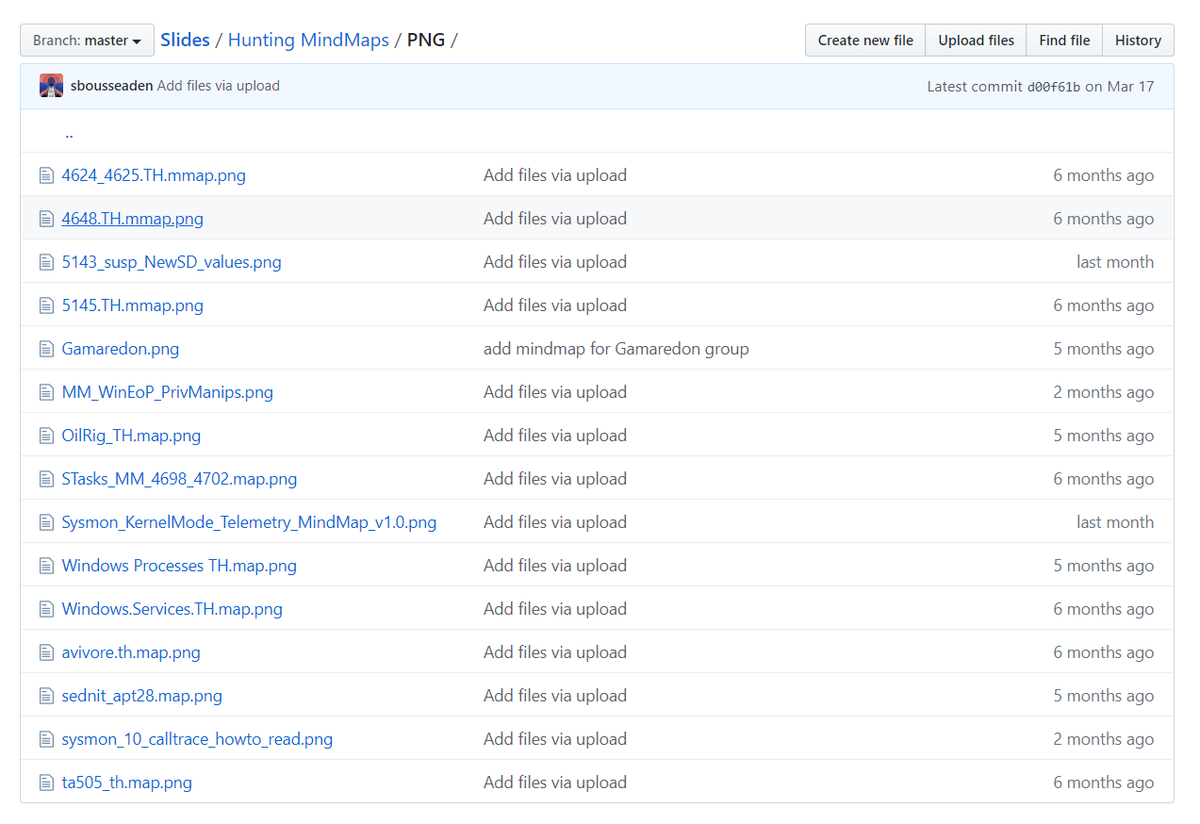
Task: Open file 5143_susp_NewSD_values.png
Action: click(x=171, y=262)
